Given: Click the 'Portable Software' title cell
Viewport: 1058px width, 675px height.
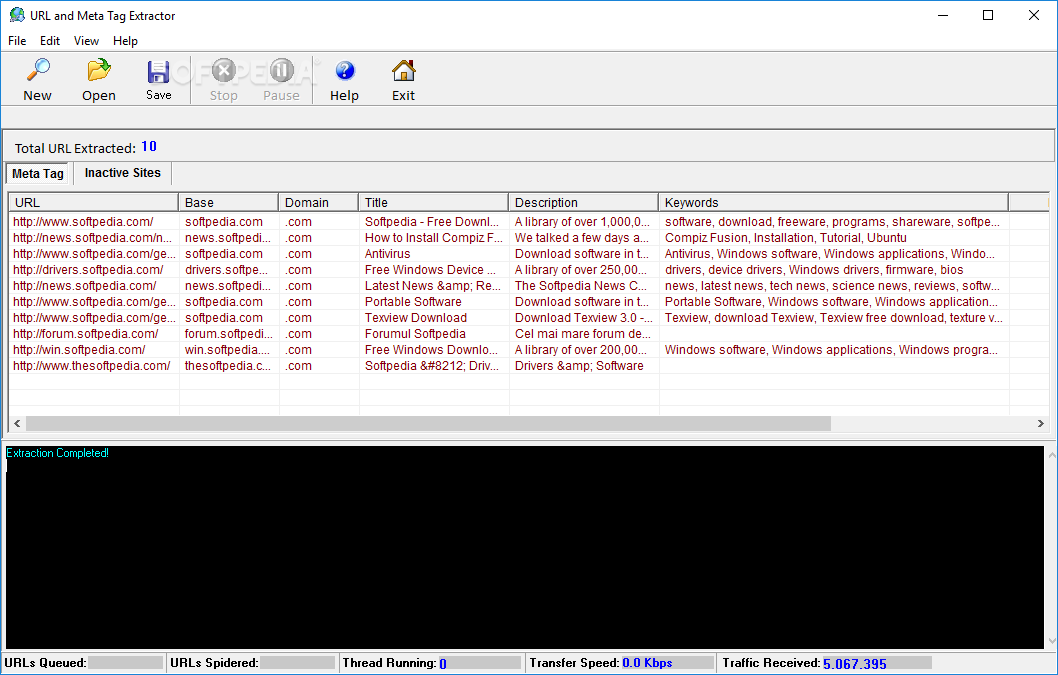Looking at the screenshot, I should coord(413,302).
